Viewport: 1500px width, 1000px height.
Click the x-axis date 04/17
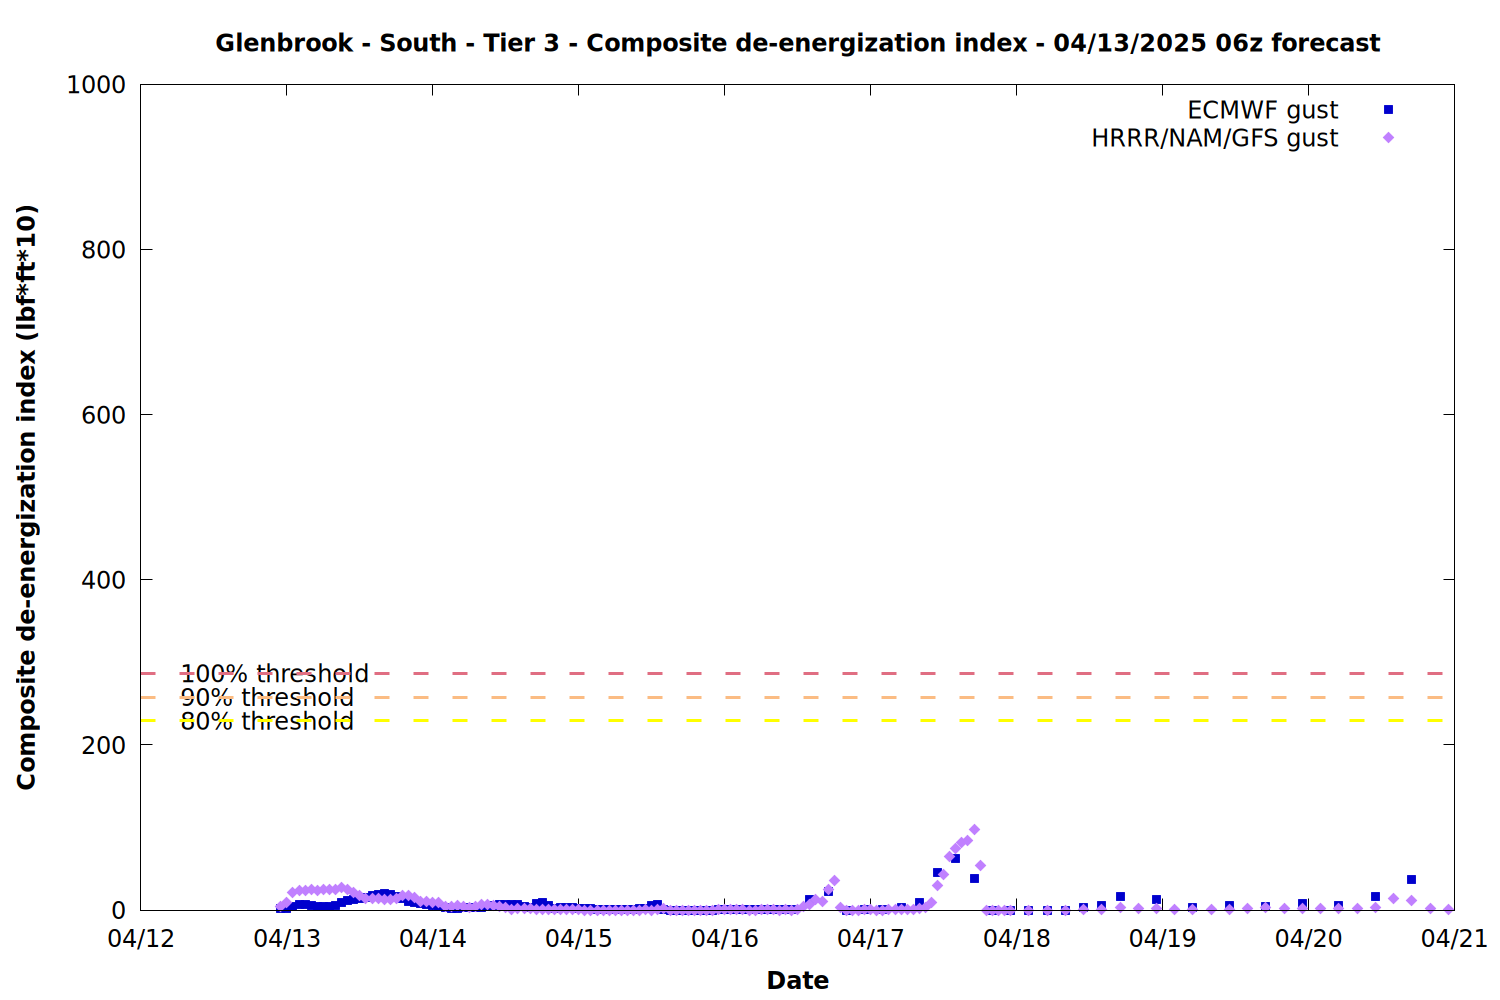(871, 938)
